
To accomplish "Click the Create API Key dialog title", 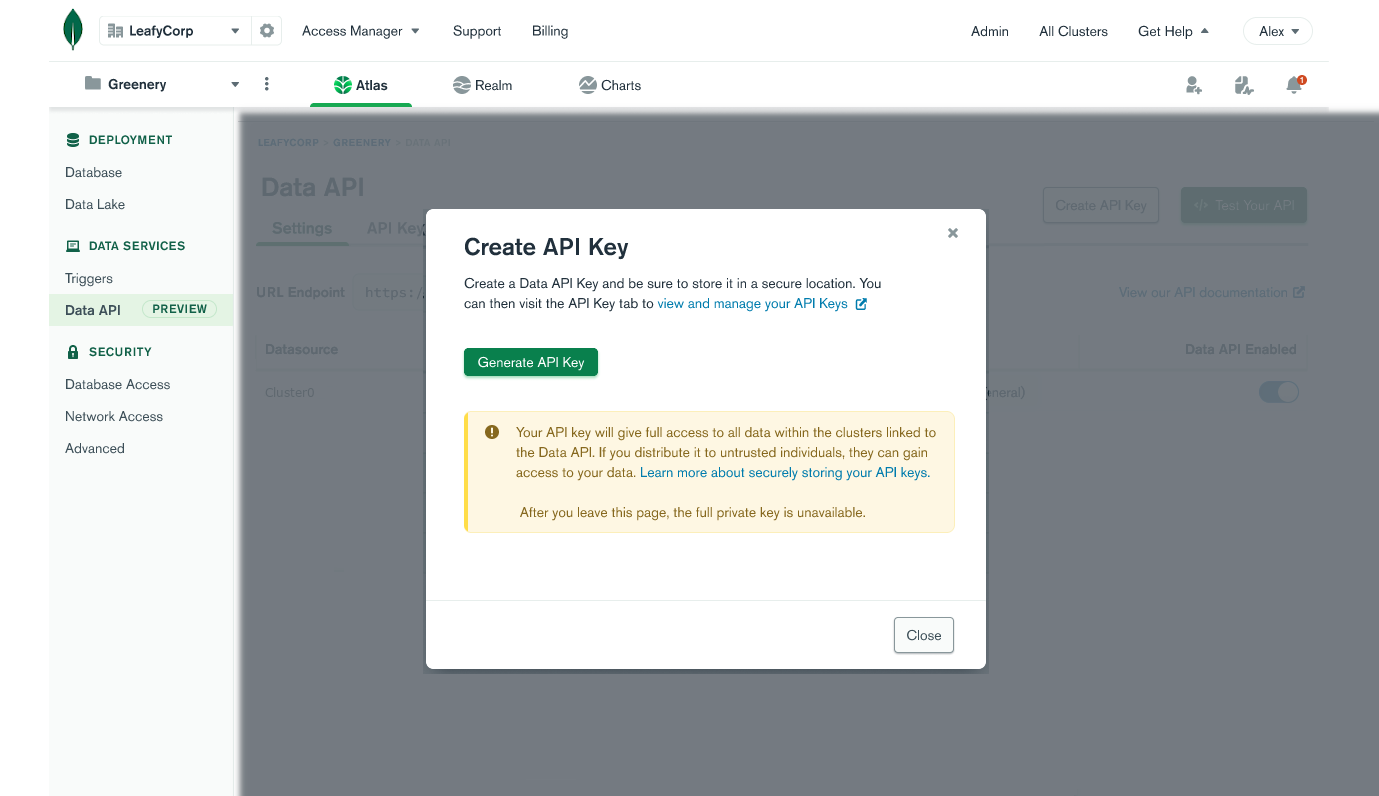I will (x=546, y=247).
